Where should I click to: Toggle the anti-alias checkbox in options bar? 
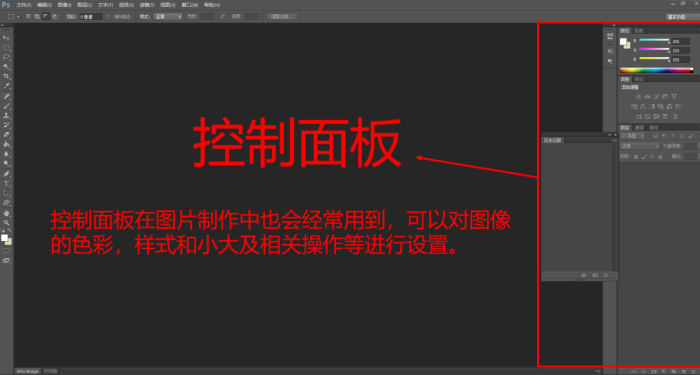coord(109,17)
